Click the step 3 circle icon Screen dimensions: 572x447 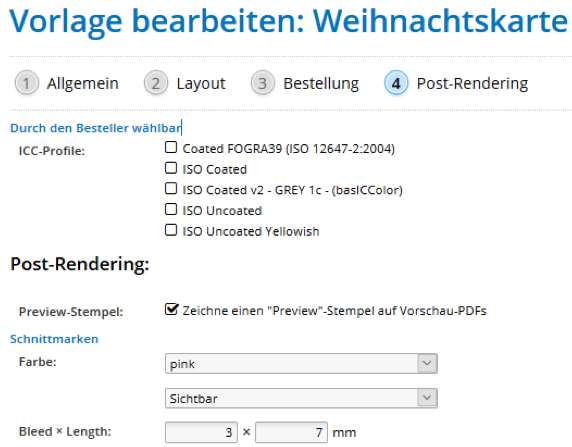(x=262, y=83)
